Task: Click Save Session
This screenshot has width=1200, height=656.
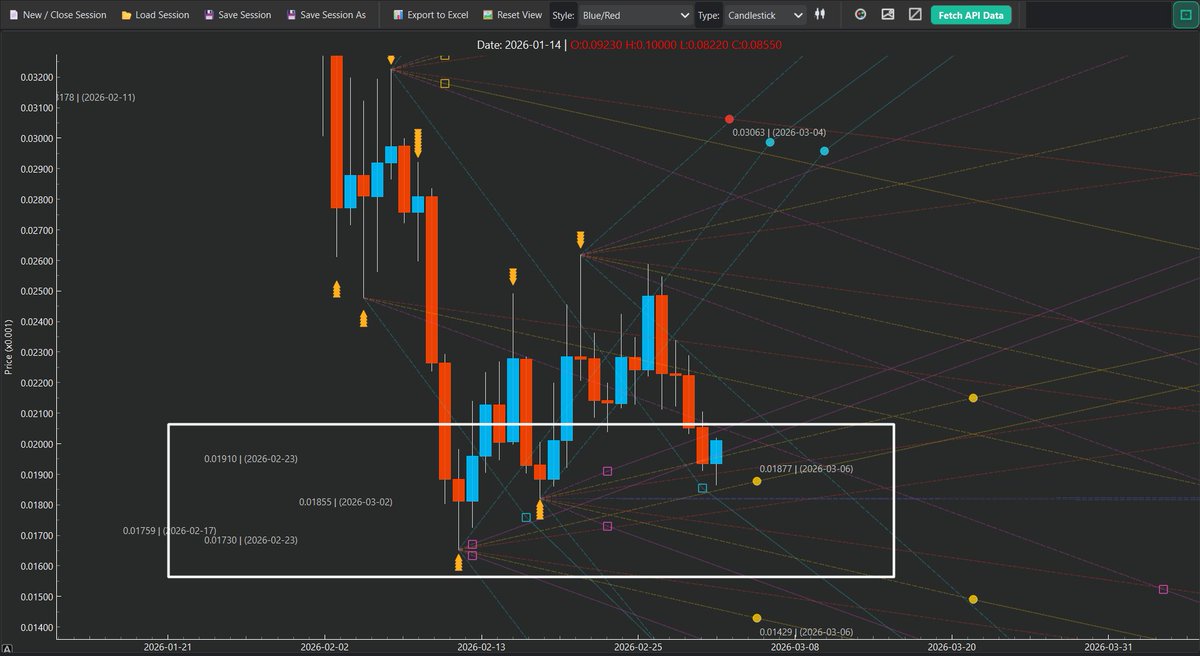Action: click(x=237, y=15)
